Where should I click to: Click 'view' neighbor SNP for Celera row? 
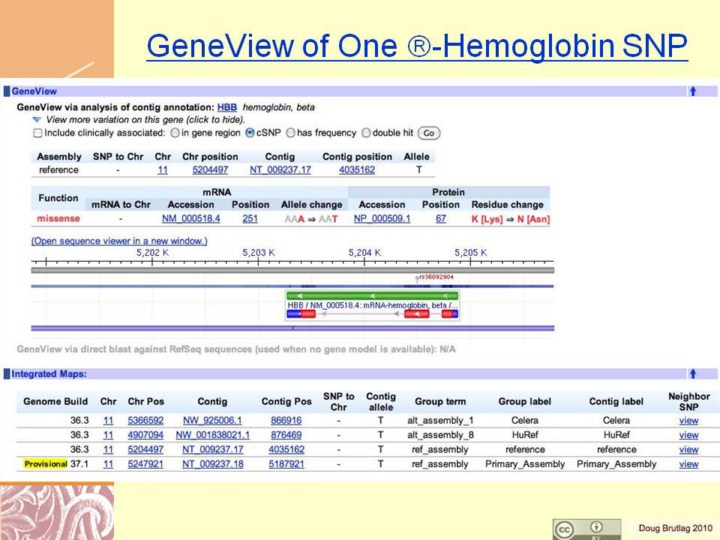pyautogui.click(x=688, y=421)
